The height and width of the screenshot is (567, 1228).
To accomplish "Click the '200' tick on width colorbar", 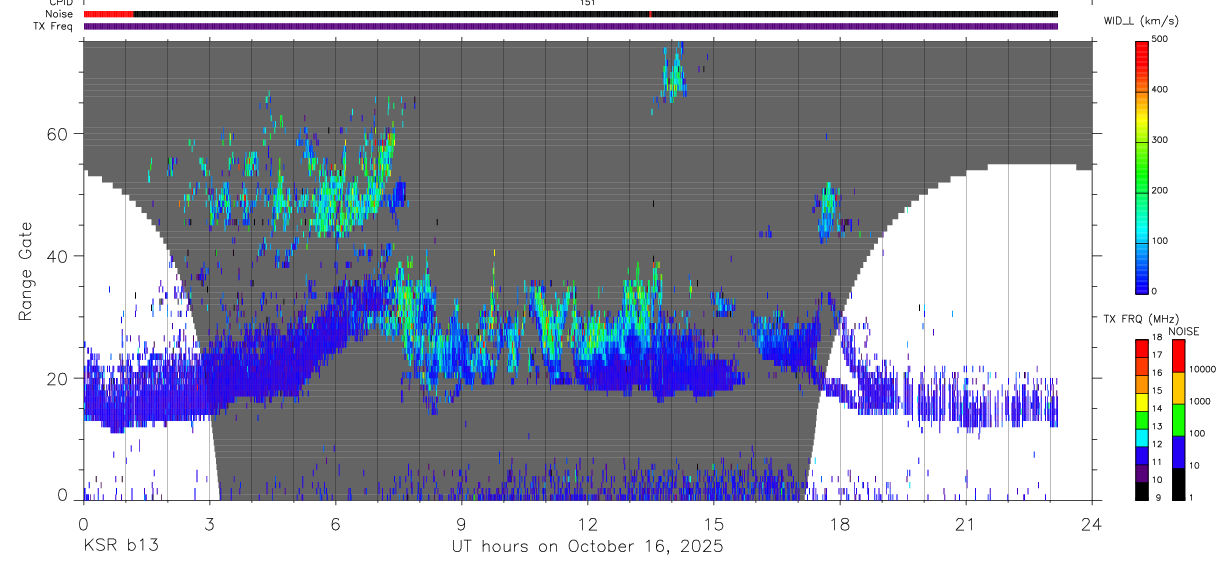I will point(1160,190).
